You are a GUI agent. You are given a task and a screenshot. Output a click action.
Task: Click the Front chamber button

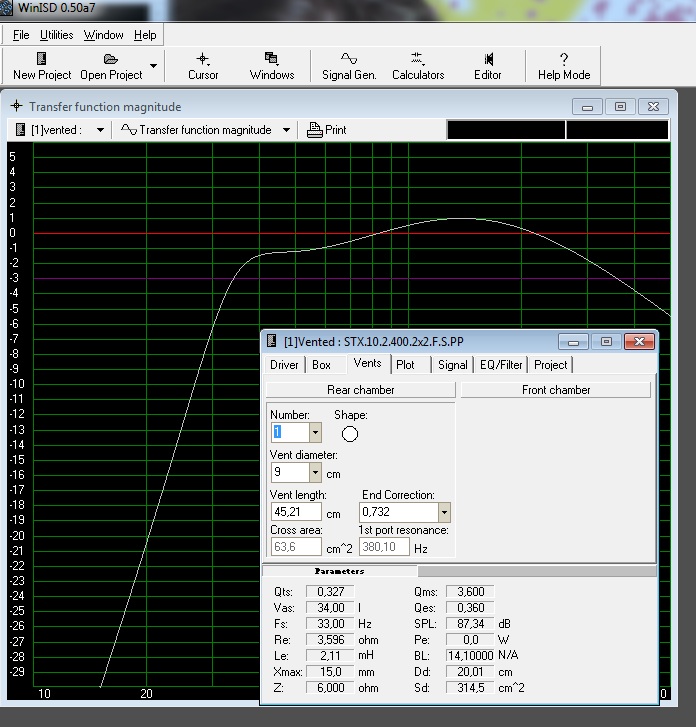(556, 390)
